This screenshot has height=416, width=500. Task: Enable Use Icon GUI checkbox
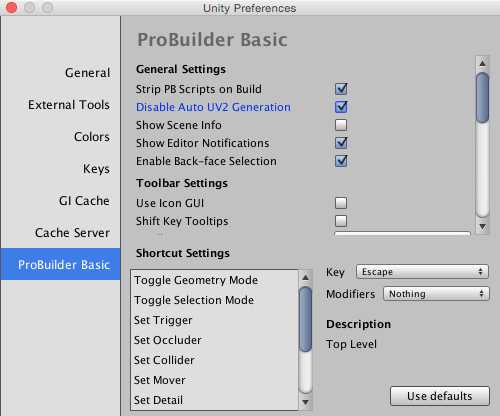(341, 203)
